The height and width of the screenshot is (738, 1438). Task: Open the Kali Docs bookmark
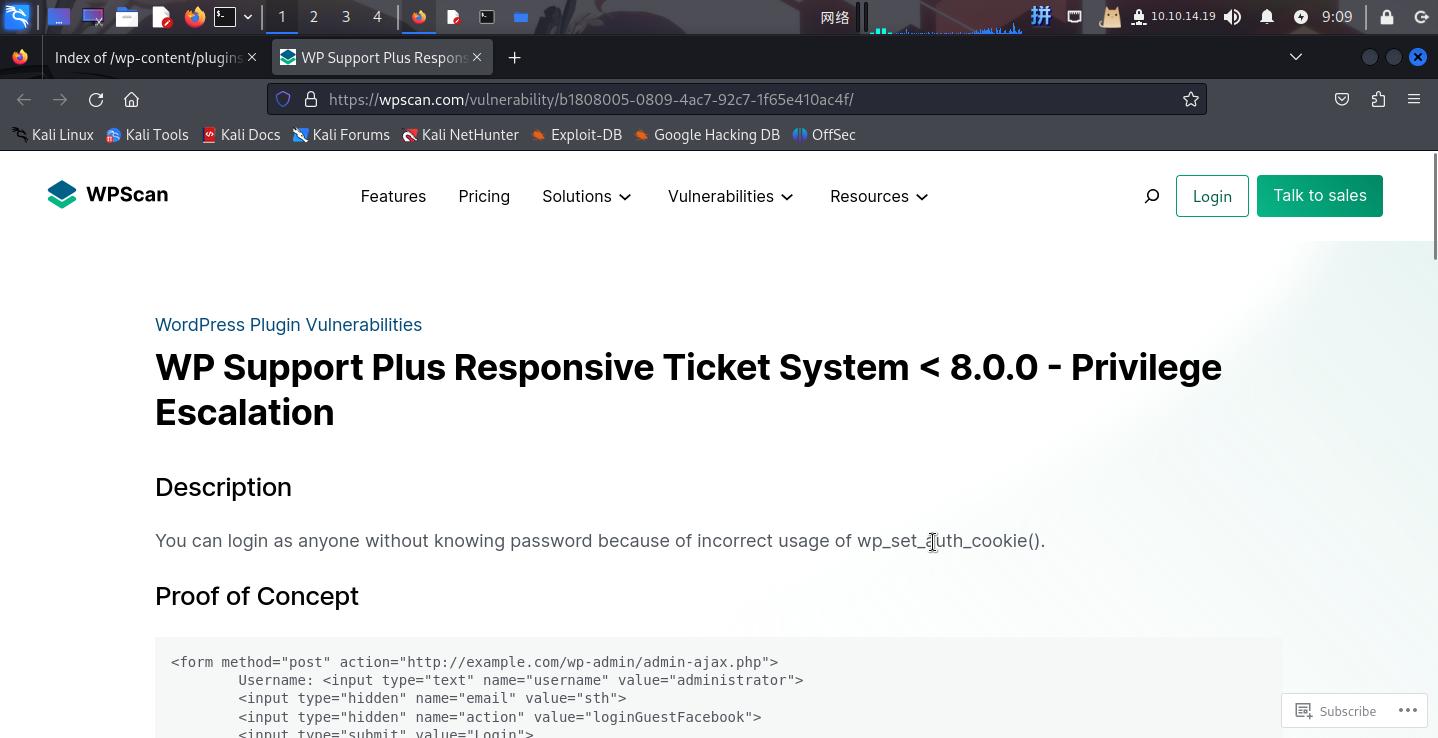pos(240,135)
